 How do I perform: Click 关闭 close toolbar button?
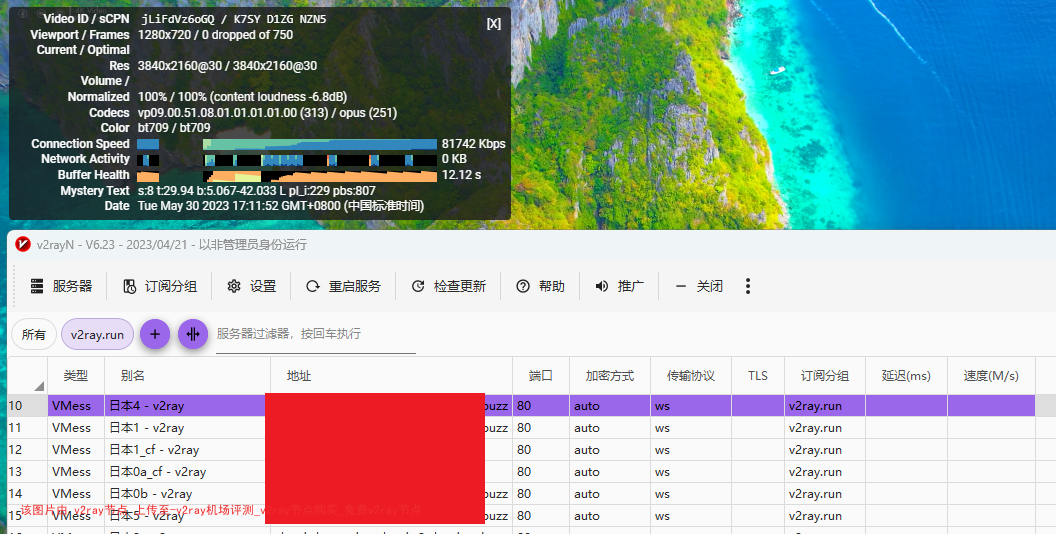point(699,286)
